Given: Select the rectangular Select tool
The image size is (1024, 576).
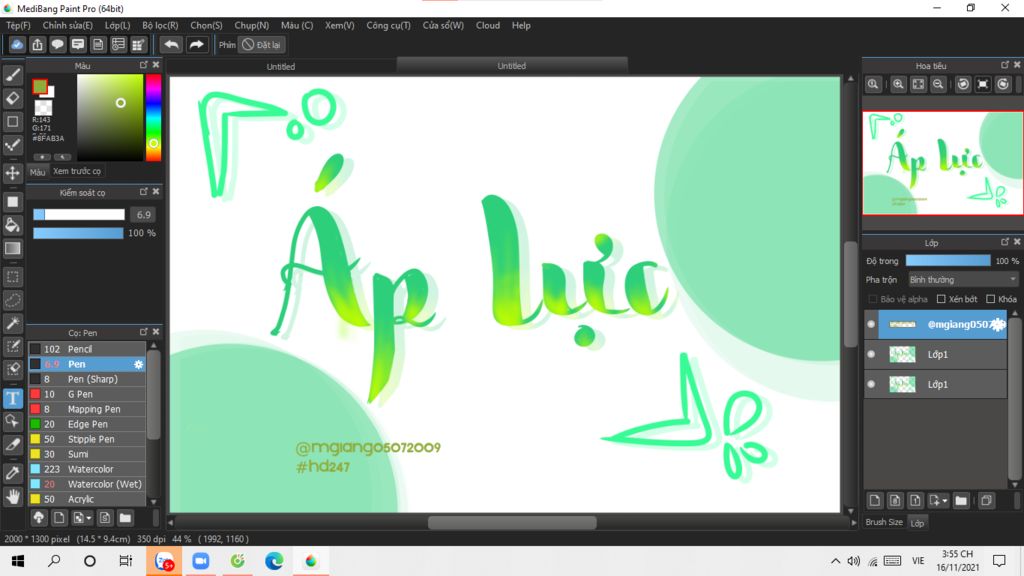Looking at the screenshot, I should 12,277.
